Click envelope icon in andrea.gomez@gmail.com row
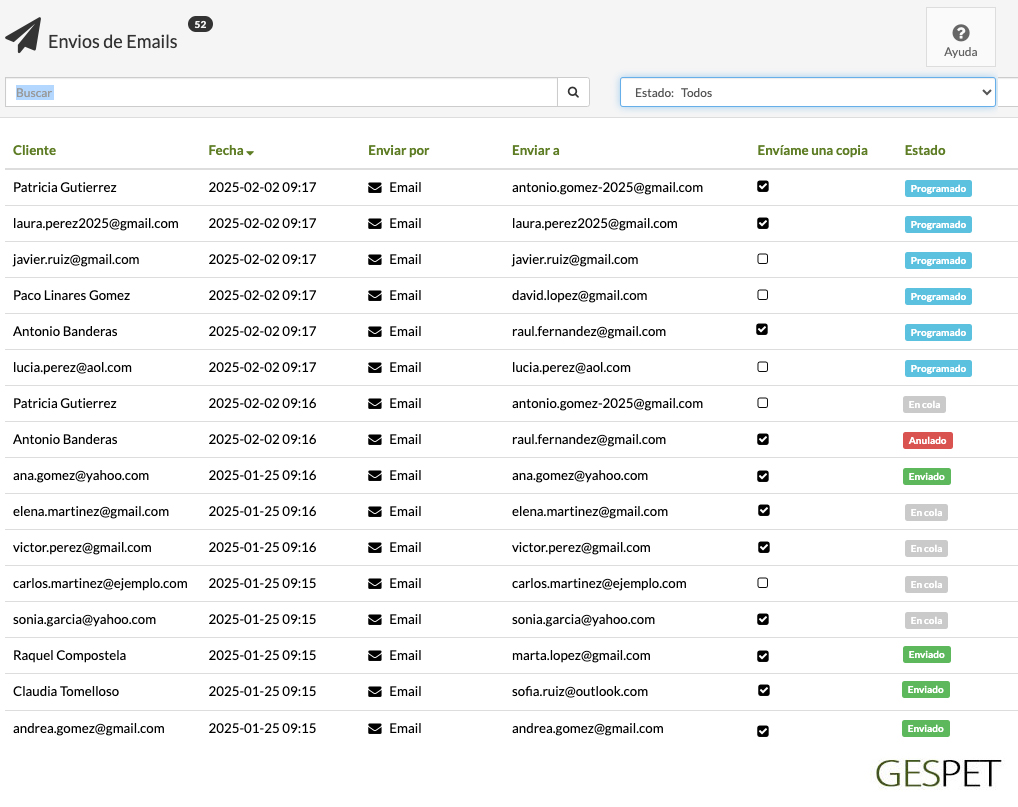 pos(375,729)
